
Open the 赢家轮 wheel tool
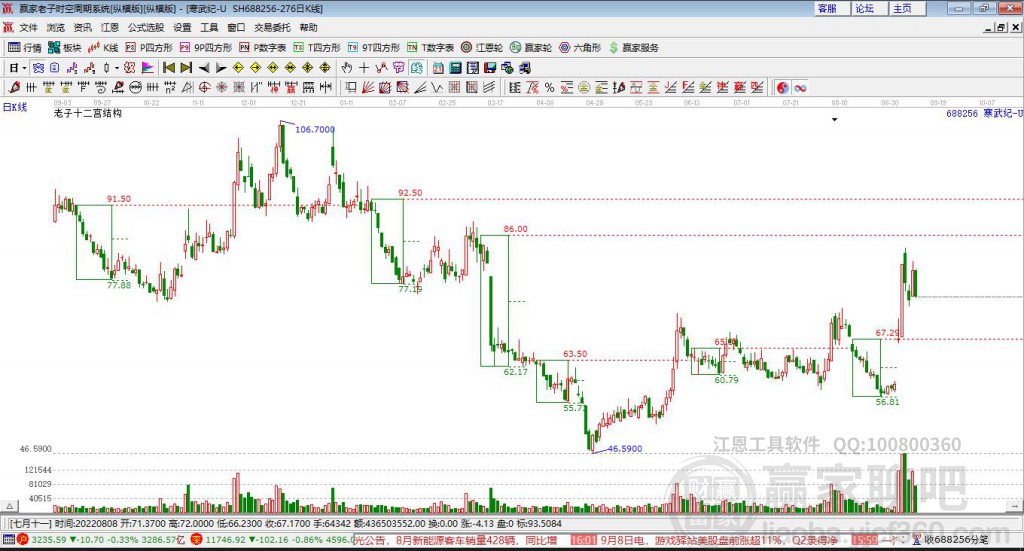tap(531, 48)
